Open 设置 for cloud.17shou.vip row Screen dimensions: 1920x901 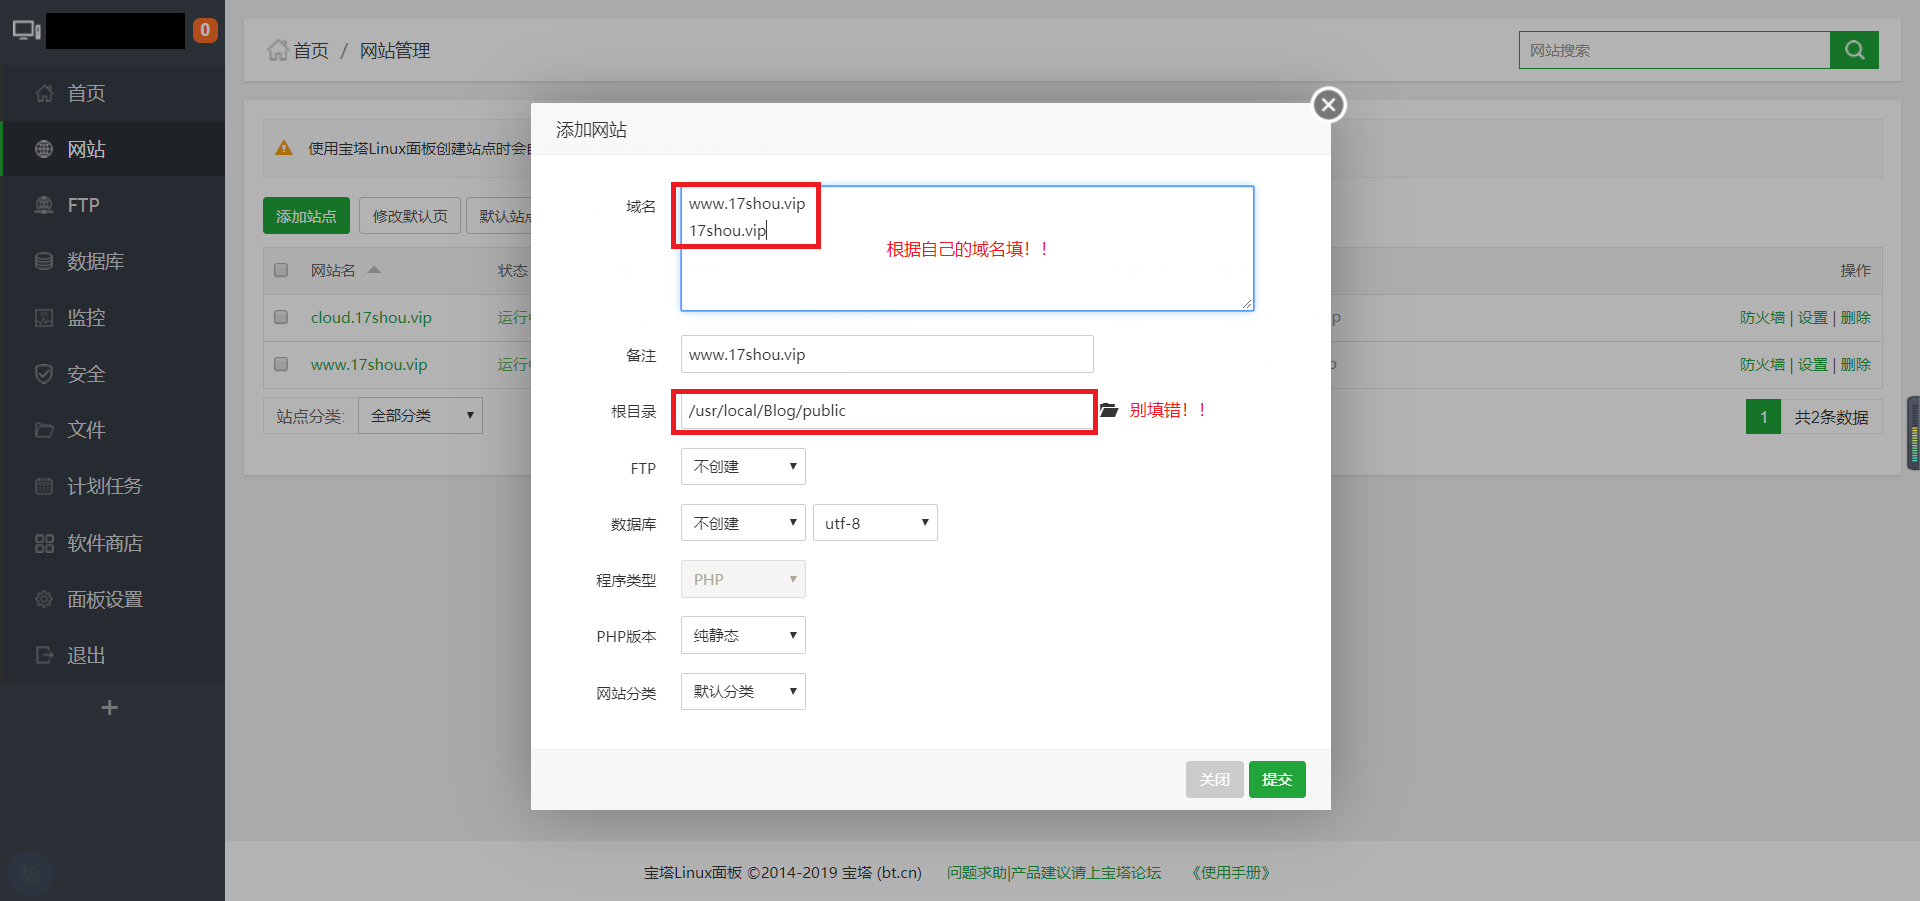[1812, 317]
